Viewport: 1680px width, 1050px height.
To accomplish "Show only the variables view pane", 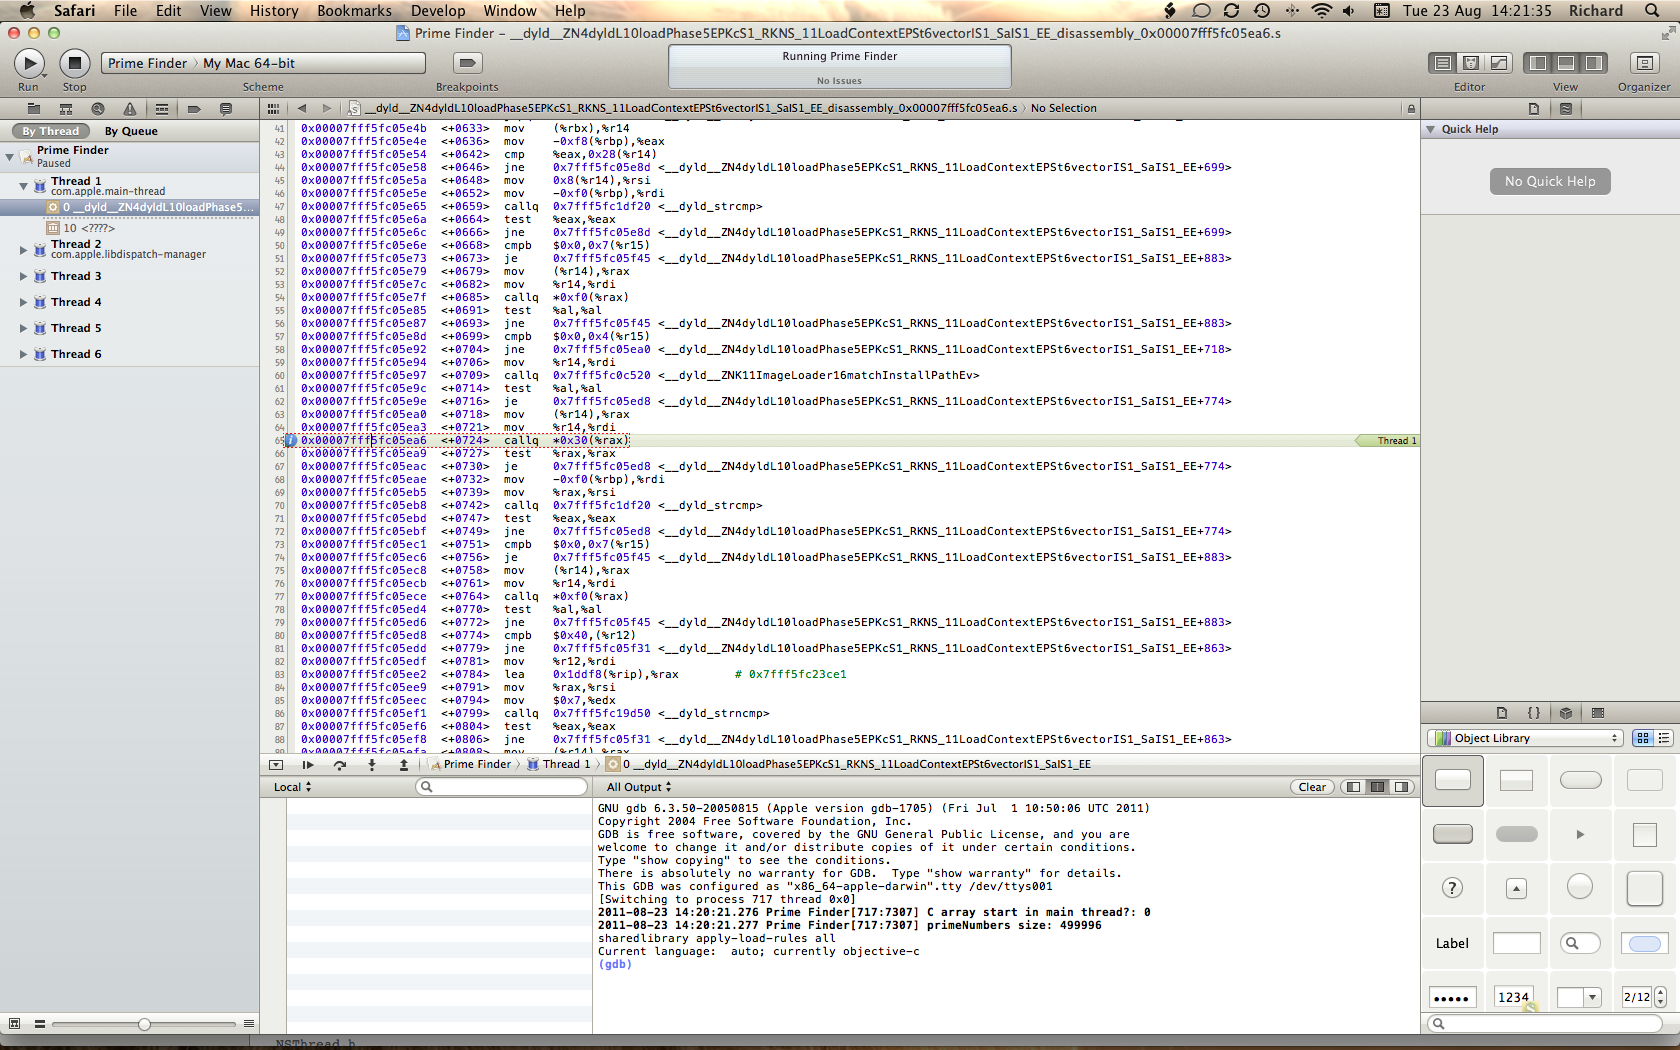I will [1354, 787].
